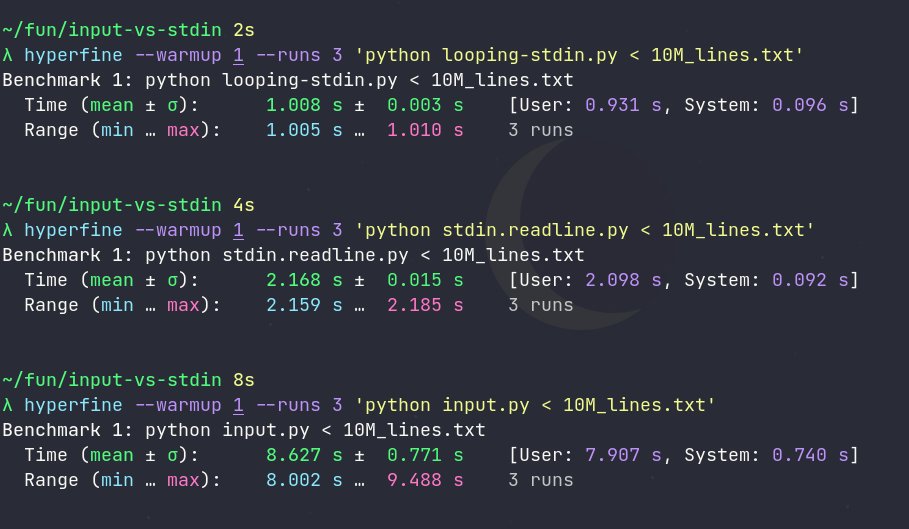Image resolution: width=909 pixels, height=529 pixels.
Task: Click '3 runs' under the looping-stdin benchmark
Action: (x=541, y=130)
